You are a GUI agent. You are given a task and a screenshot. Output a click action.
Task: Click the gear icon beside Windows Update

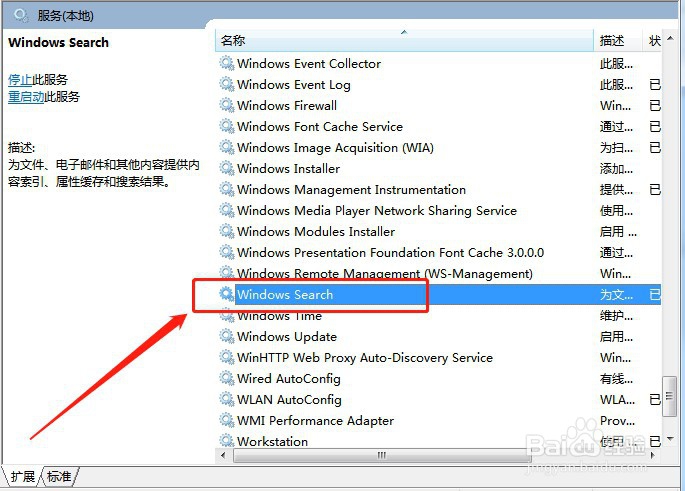point(226,336)
